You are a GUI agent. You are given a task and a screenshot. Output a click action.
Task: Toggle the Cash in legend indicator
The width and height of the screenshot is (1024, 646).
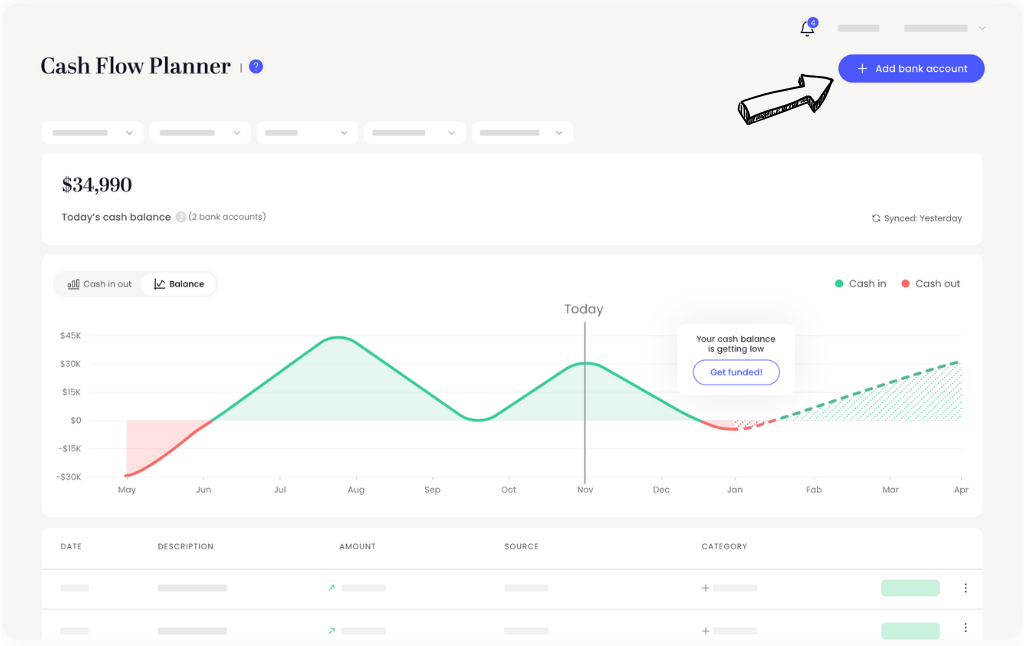pyautogui.click(x=837, y=283)
